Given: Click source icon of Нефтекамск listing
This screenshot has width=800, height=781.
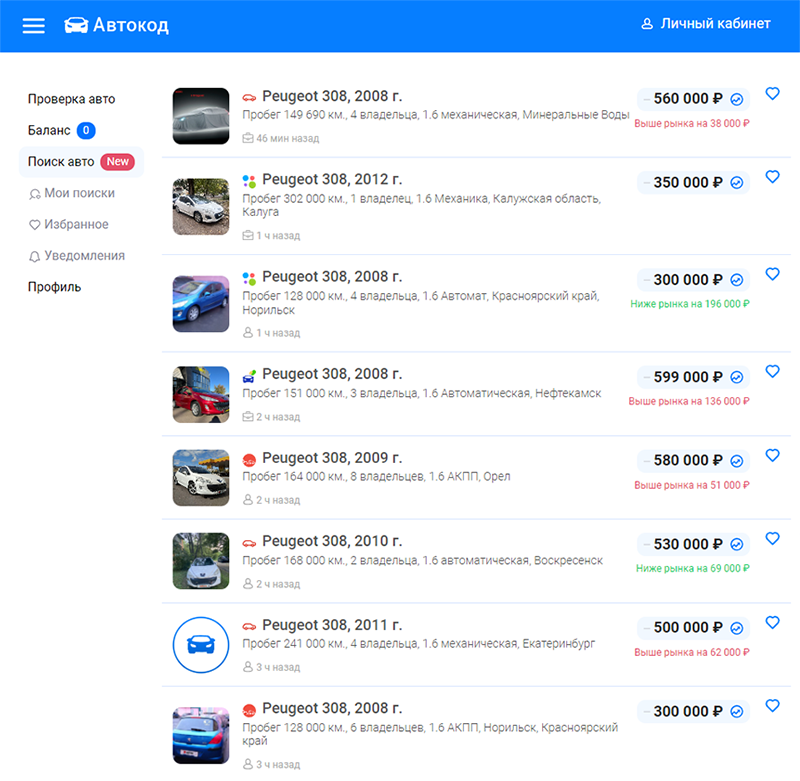Looking at the screenshot, I should pyautogui.click(x=249, y=377).
